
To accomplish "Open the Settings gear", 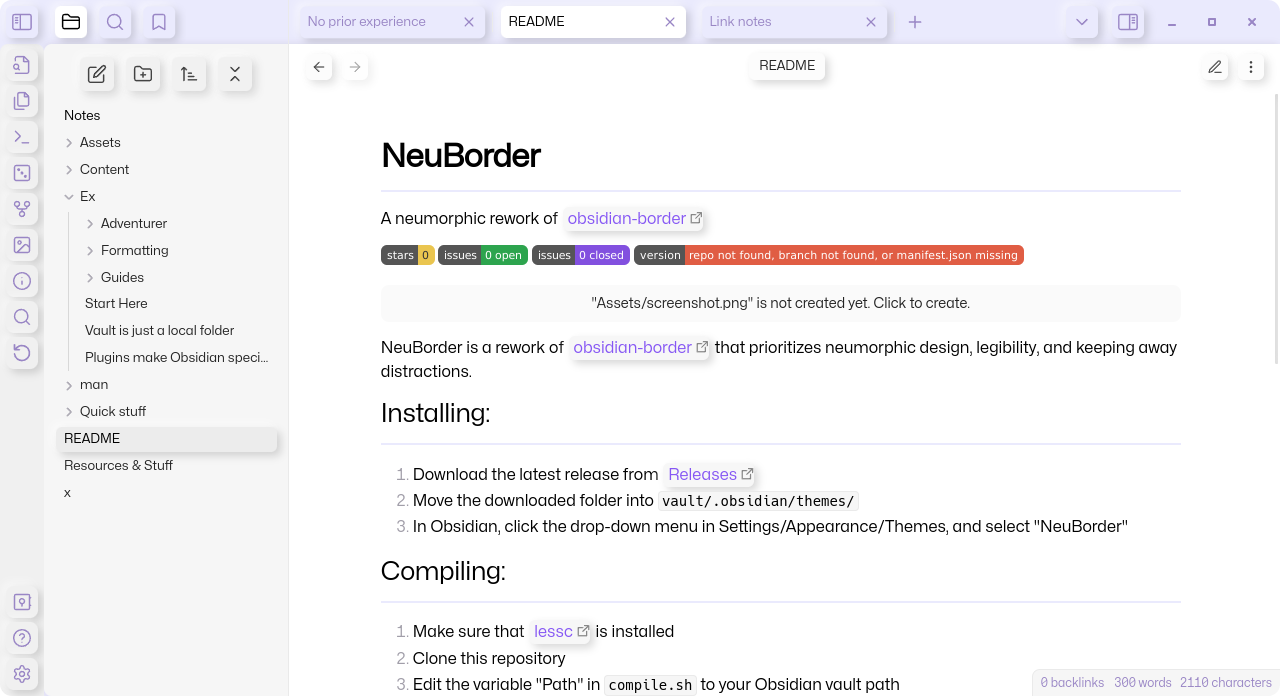I will (22, 674).
